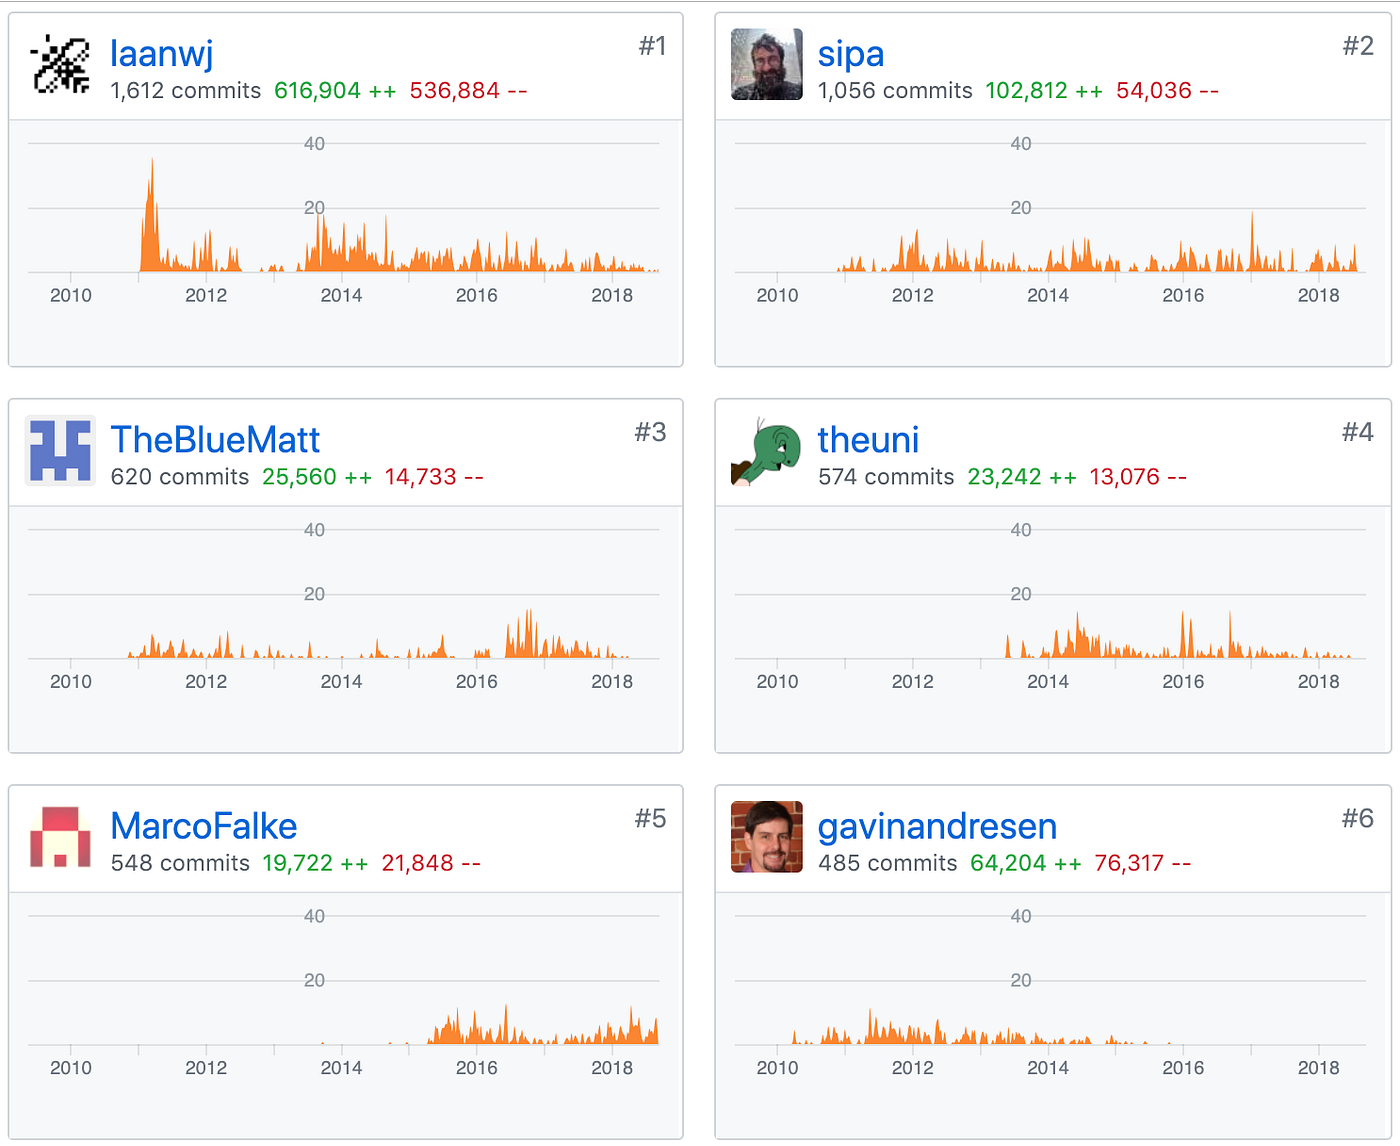Click laanwj's 616,904 ++ additions
The image size is (1400, 1146).
(x=335, y=91)
